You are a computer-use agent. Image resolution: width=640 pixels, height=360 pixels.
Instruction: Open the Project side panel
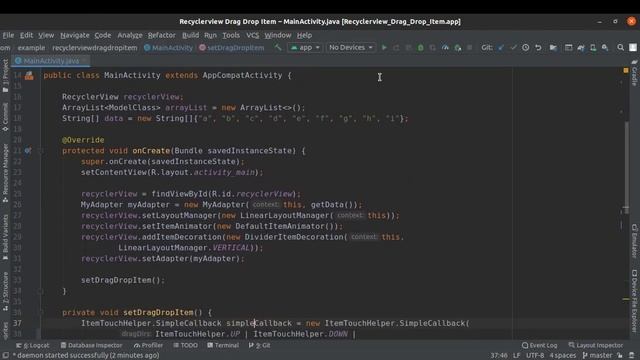click(5, 76)
